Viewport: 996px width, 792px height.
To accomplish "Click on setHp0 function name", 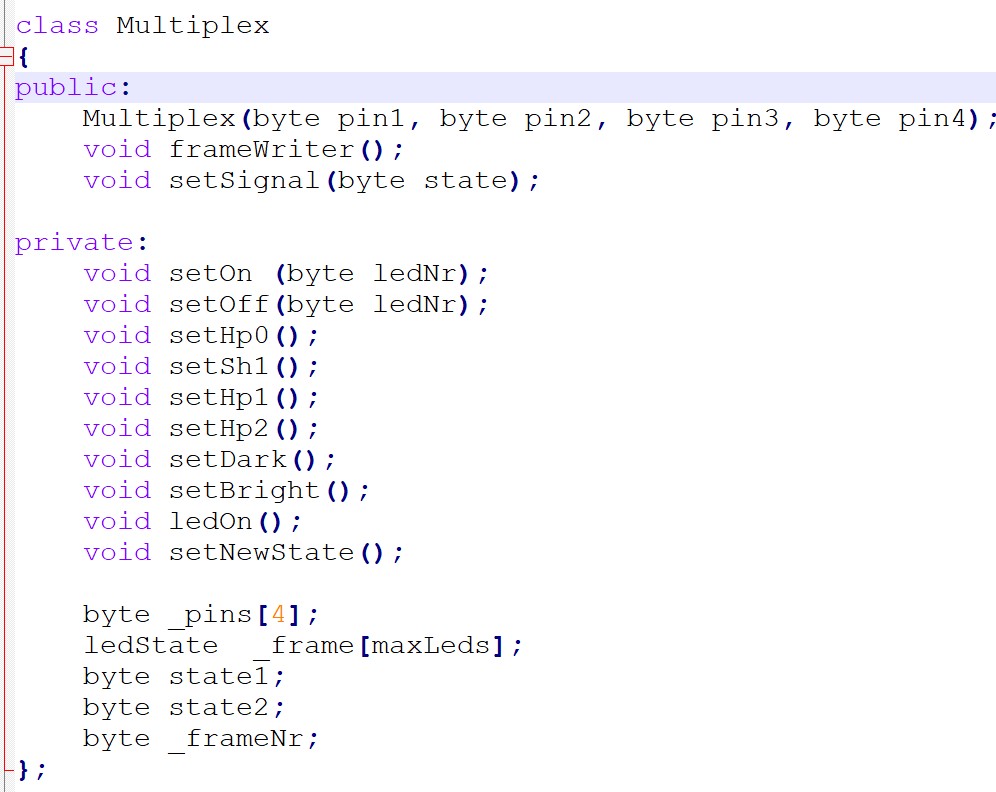I will tap(219, 335).
